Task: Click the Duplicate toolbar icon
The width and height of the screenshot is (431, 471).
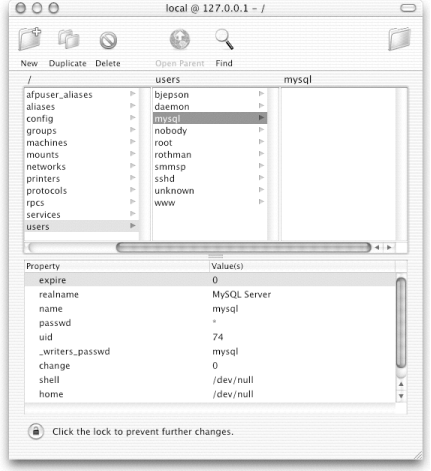Action: click(69, 39)
